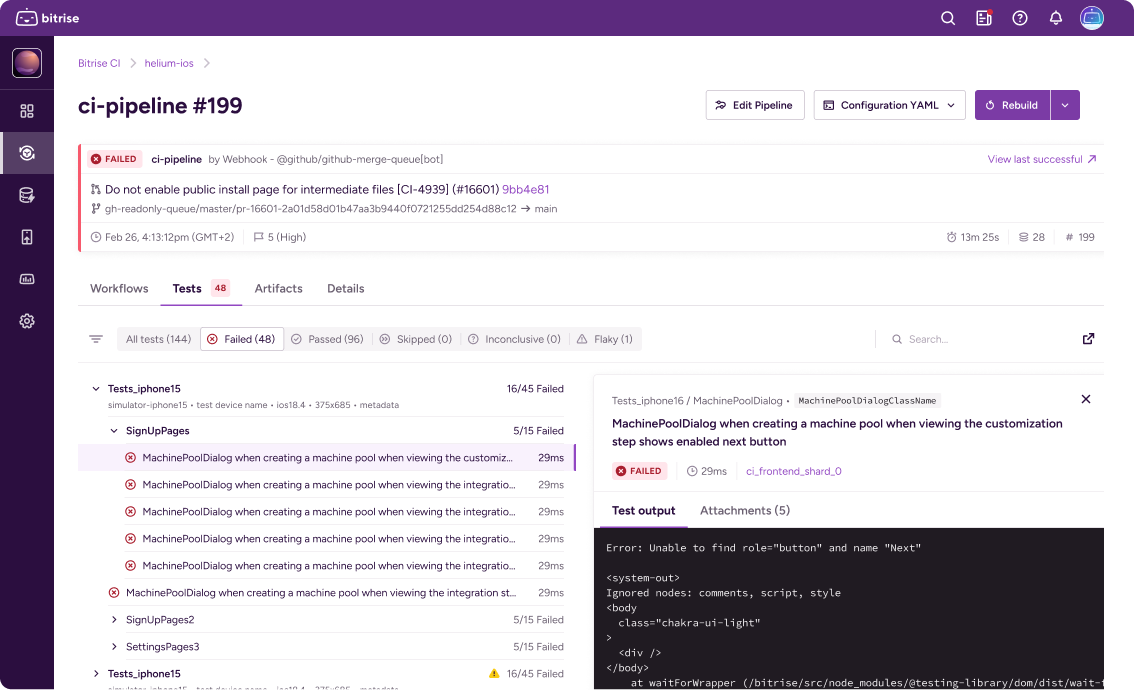Follow the View last successful link
The width and height of the screenshot is (1134, 690).
1041,159
